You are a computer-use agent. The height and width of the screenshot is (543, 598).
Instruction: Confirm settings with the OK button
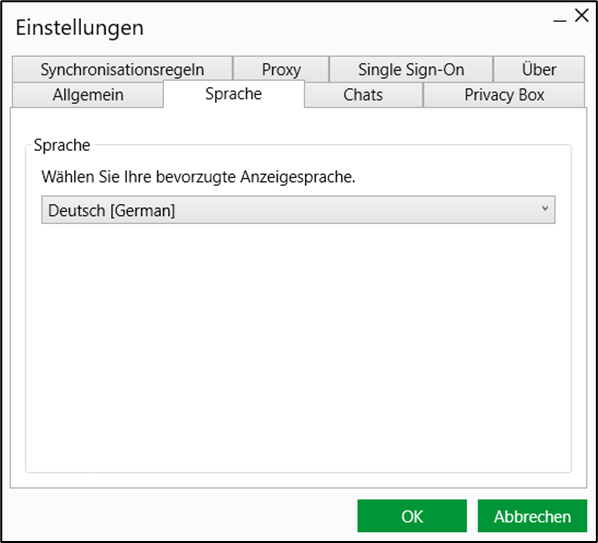coord(412,516)
